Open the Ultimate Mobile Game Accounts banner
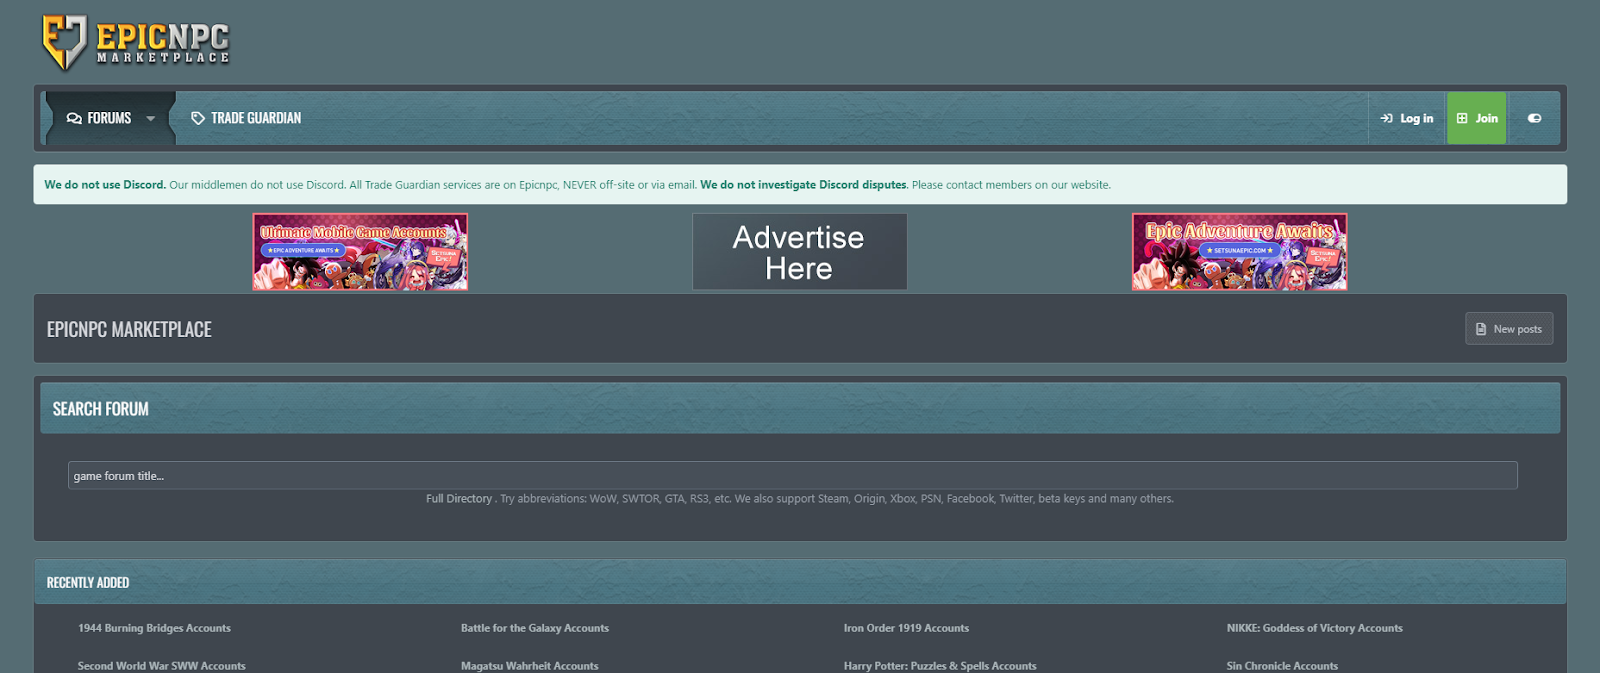1600x673 pixels. 360,252
